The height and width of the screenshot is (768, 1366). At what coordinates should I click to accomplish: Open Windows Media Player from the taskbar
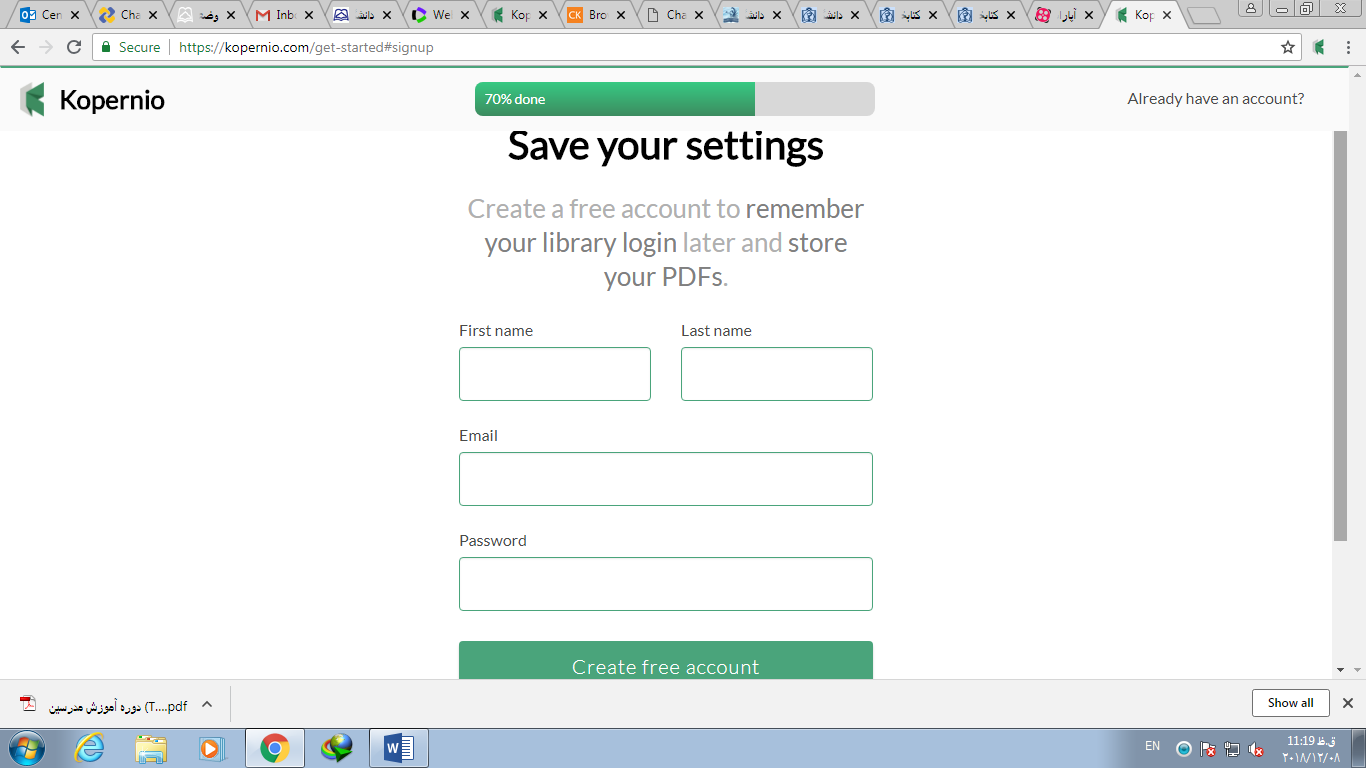pos(212,748)
